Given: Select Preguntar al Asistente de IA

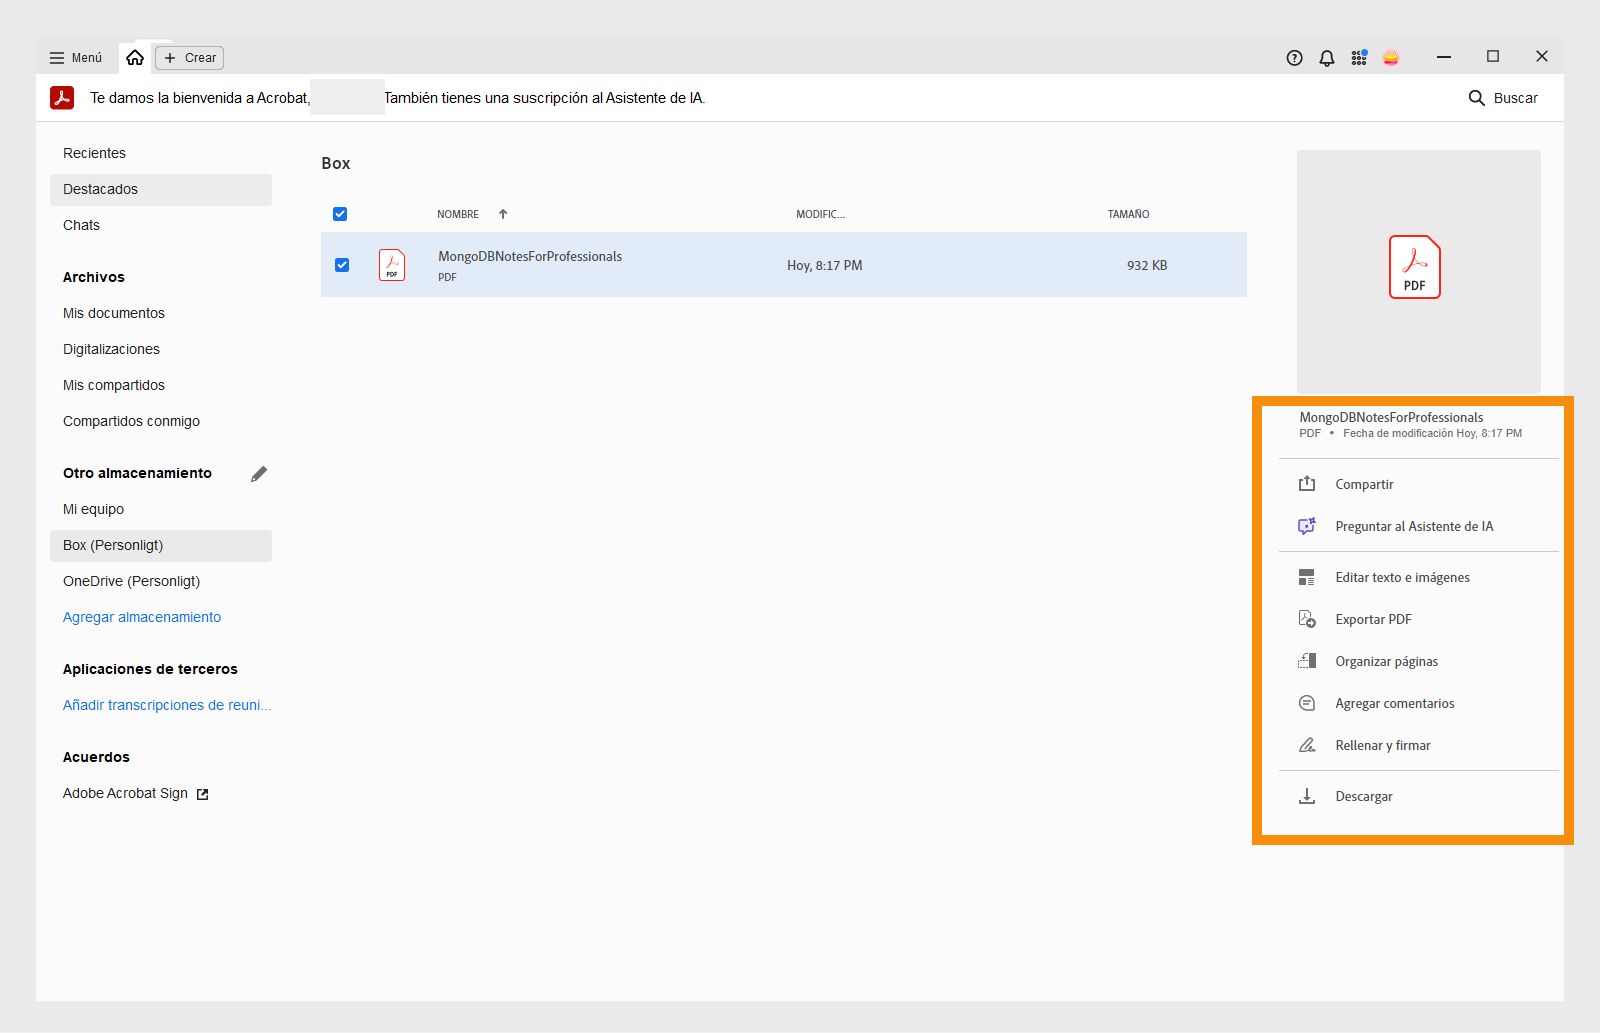Looking at the screenshot, I should pyautogui.click(x=1414, y=526).
